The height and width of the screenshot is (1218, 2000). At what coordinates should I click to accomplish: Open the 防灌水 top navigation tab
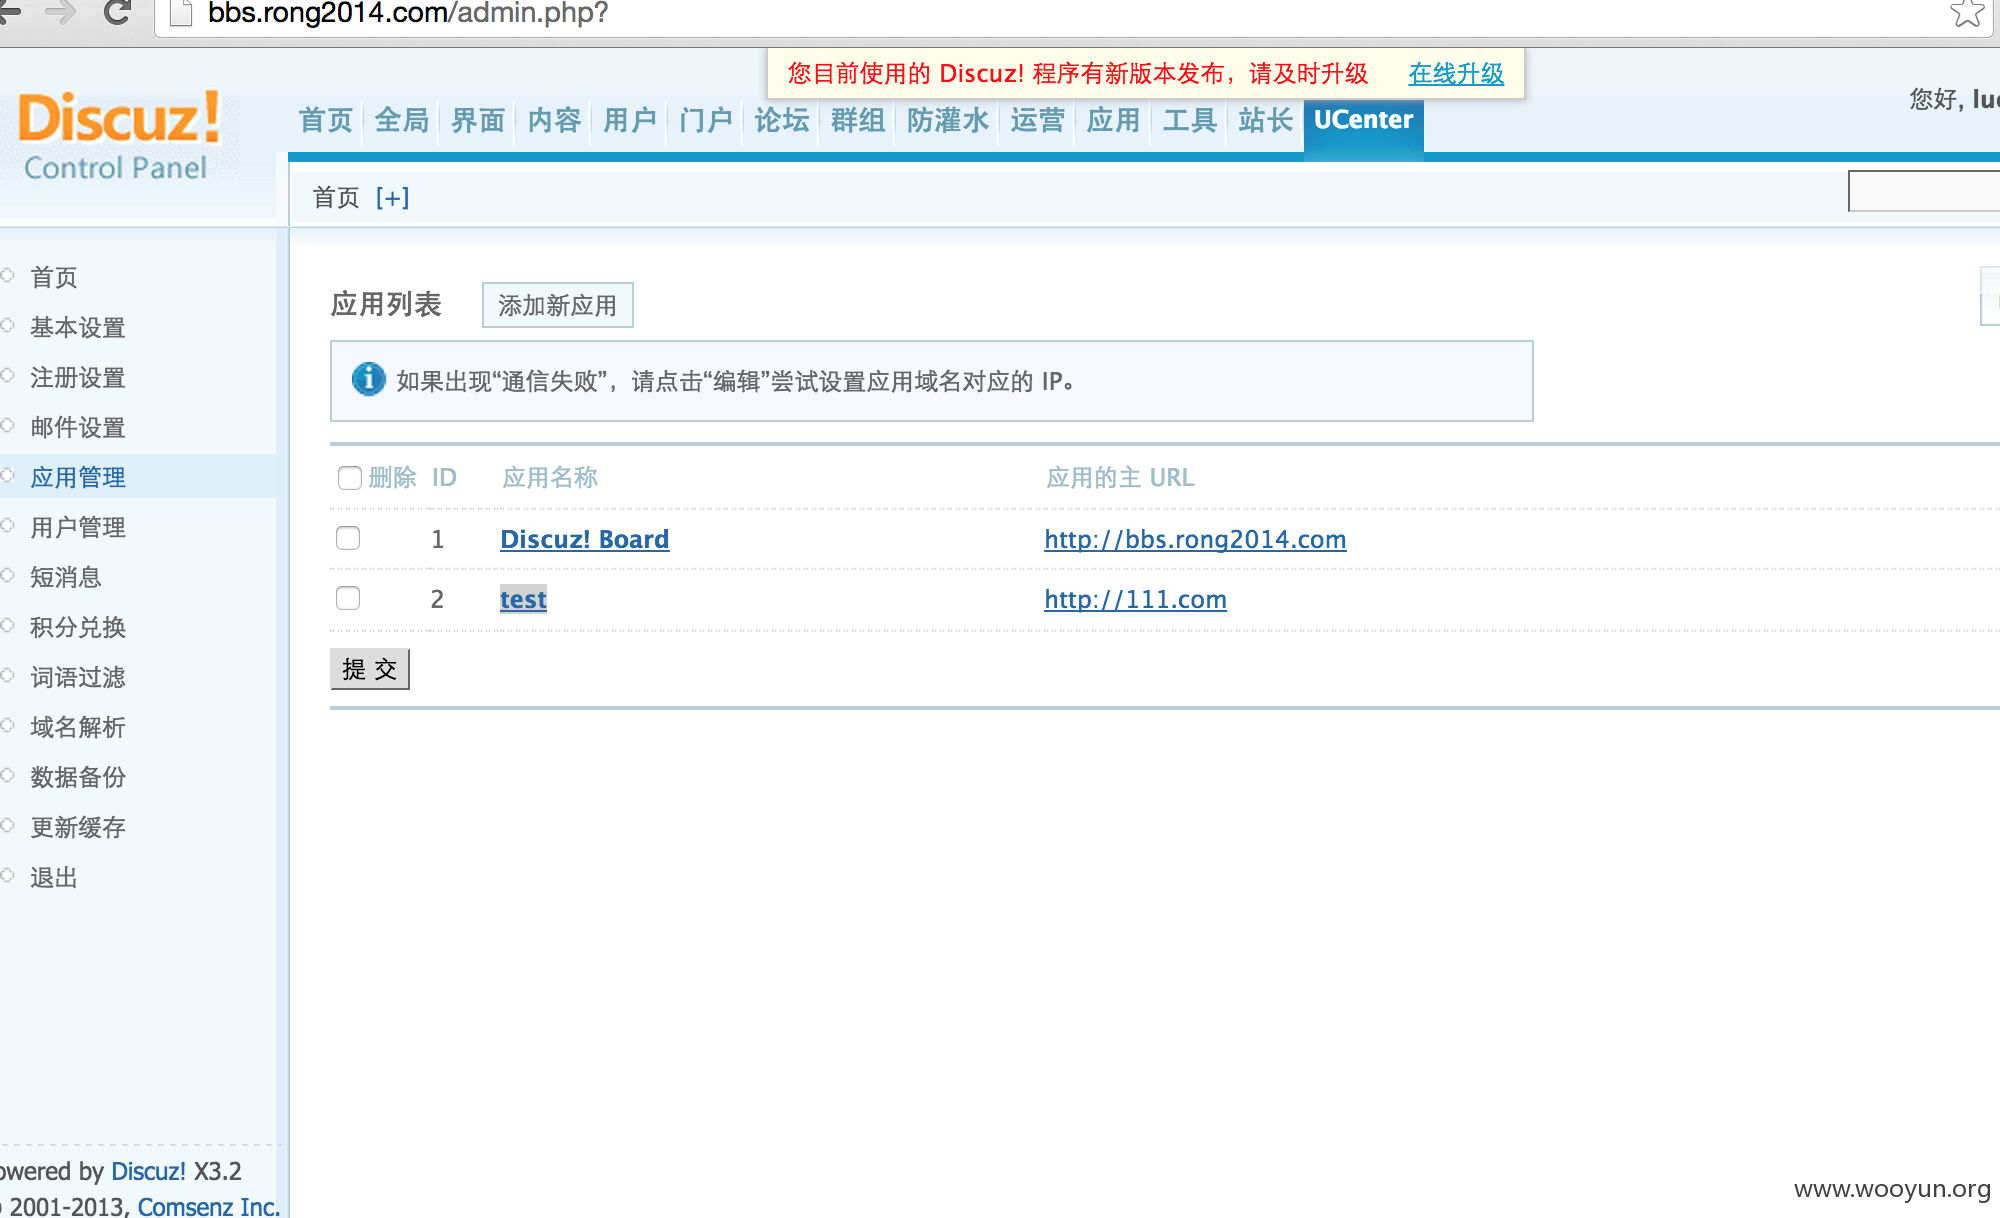[x=948, y=121]
